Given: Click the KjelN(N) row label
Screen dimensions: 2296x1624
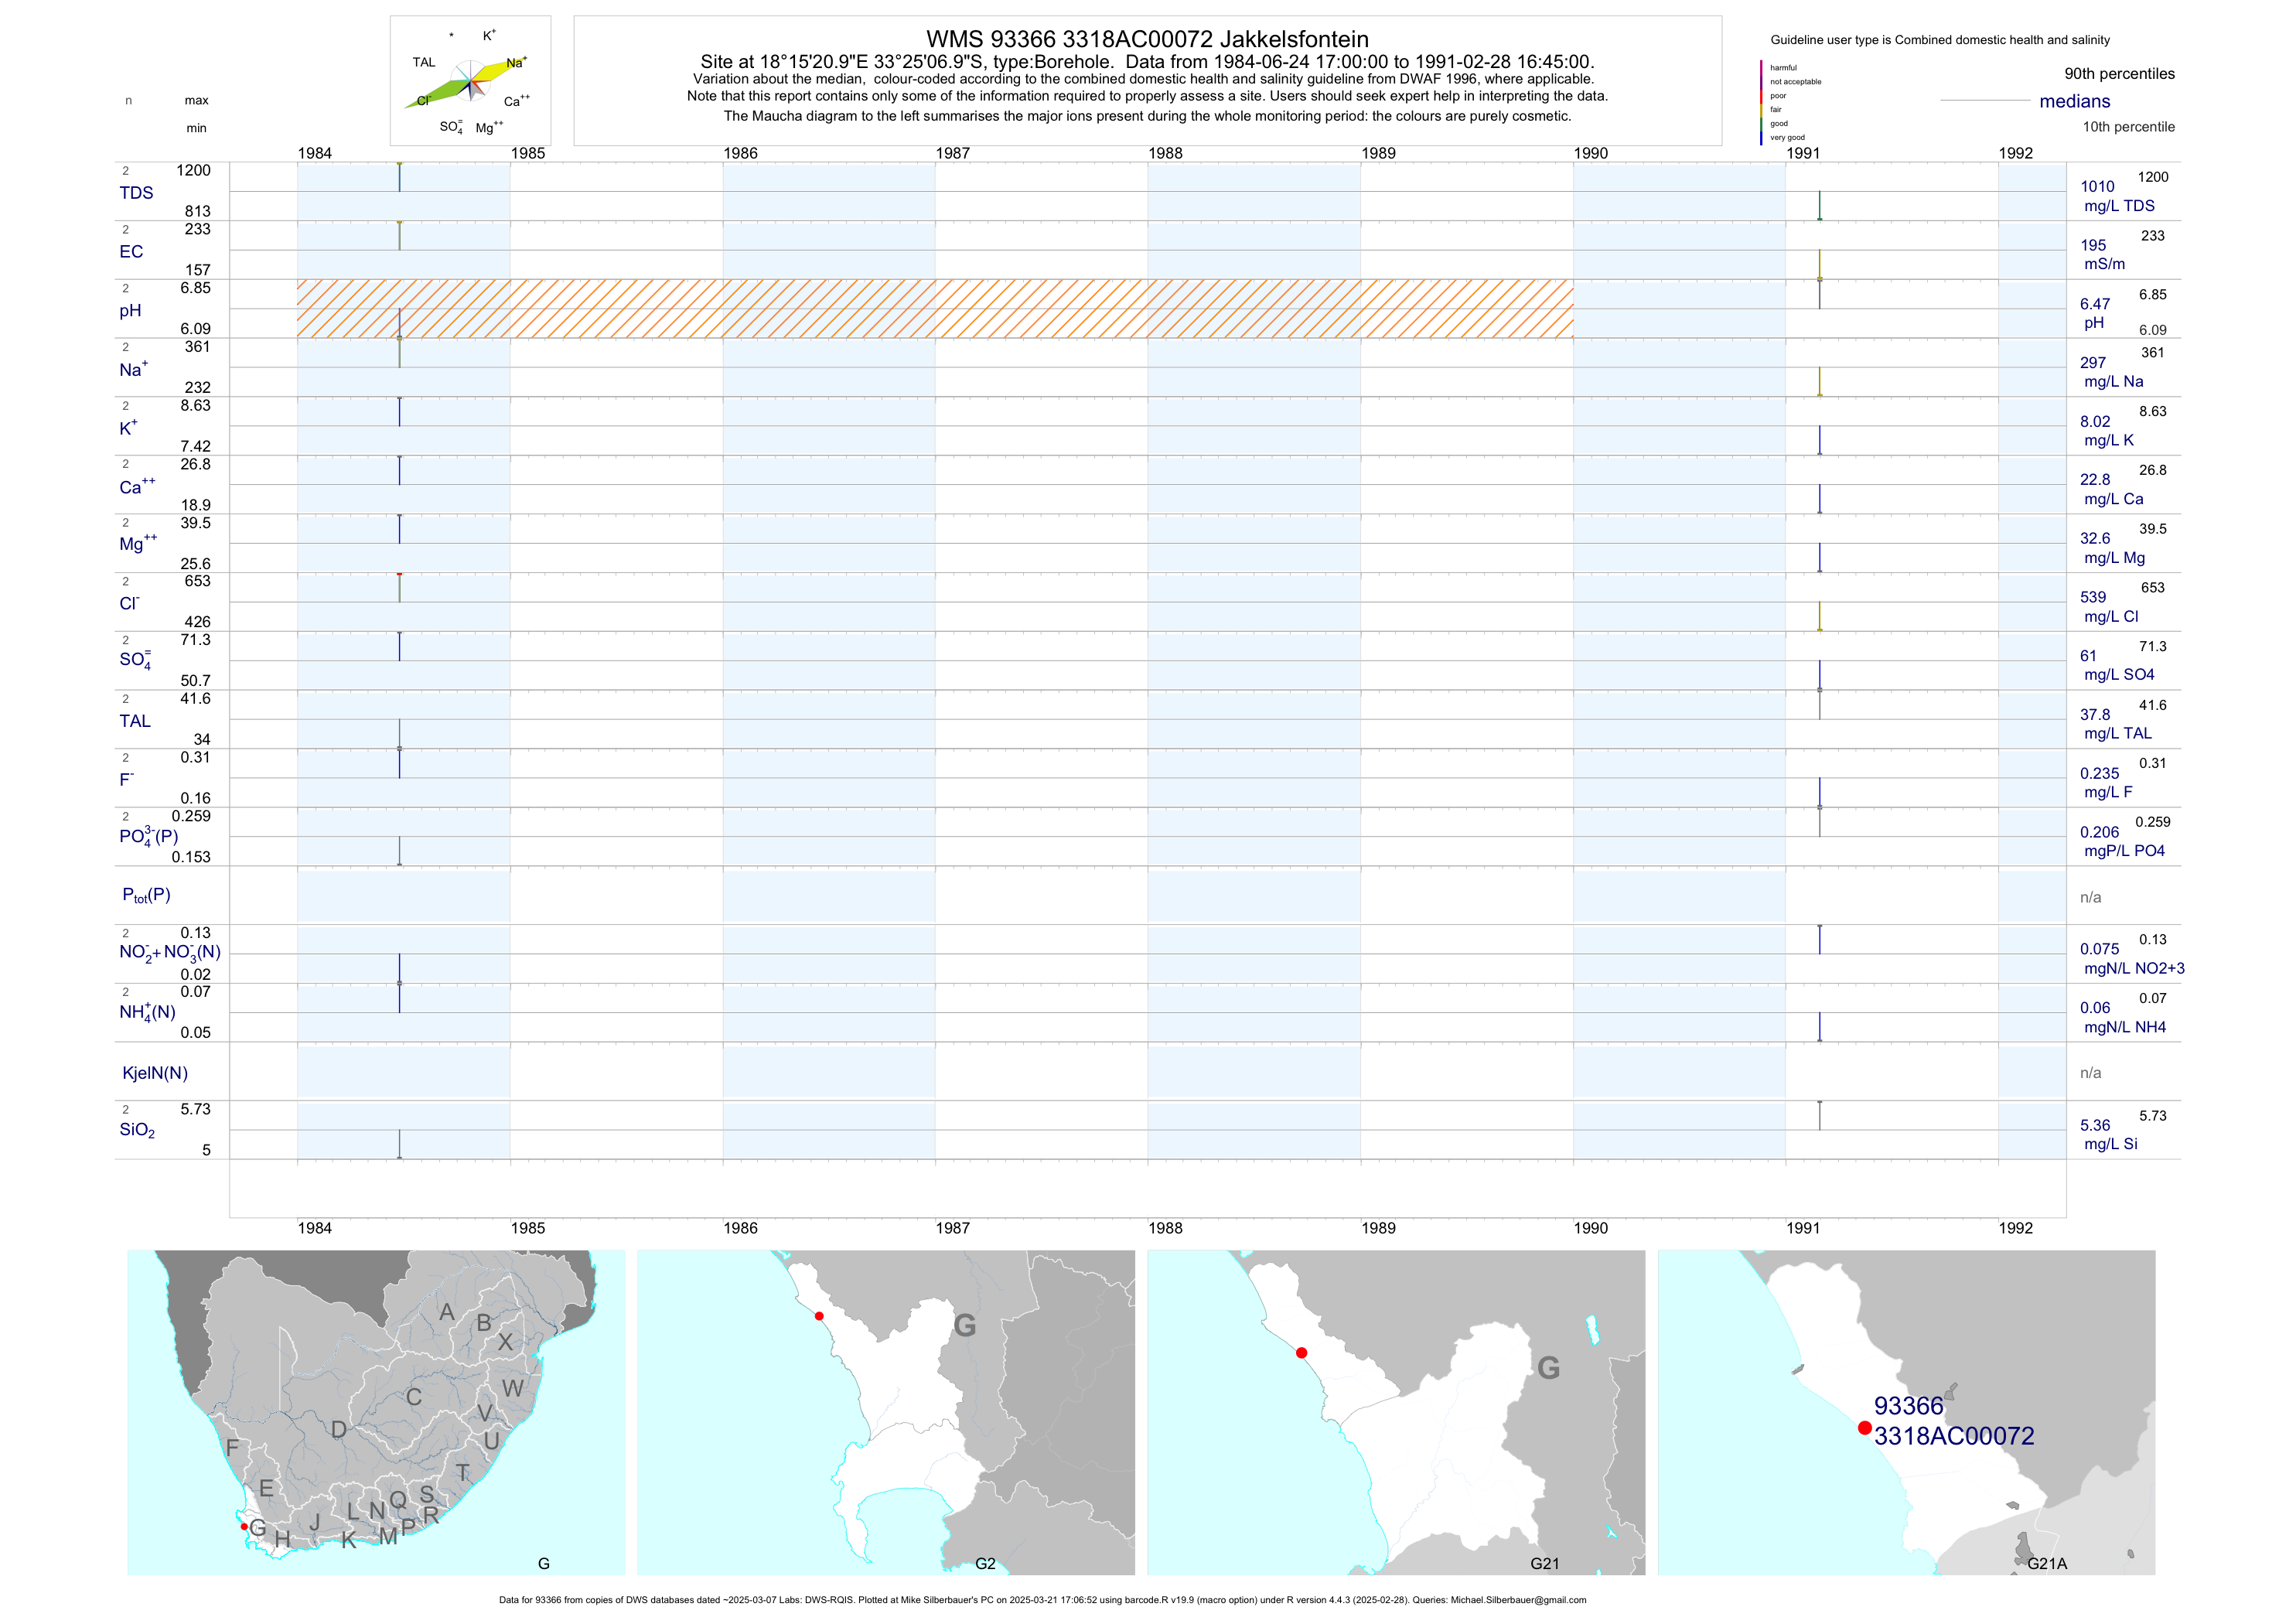Looking at the screenshot, I should 155,1073.
